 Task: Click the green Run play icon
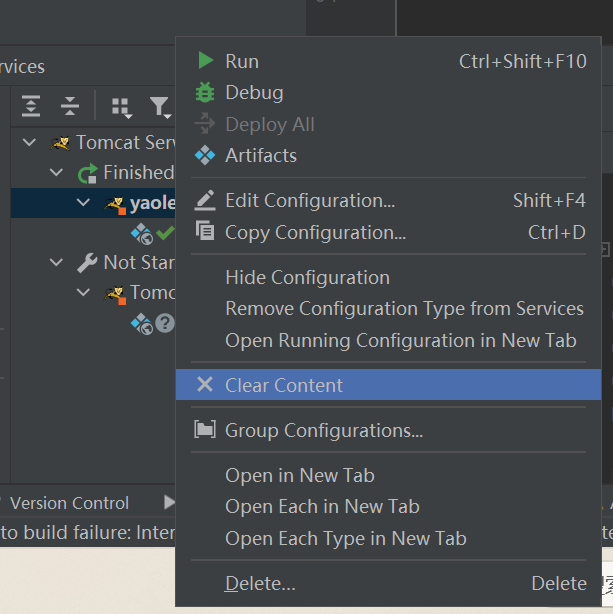(206, 61)
